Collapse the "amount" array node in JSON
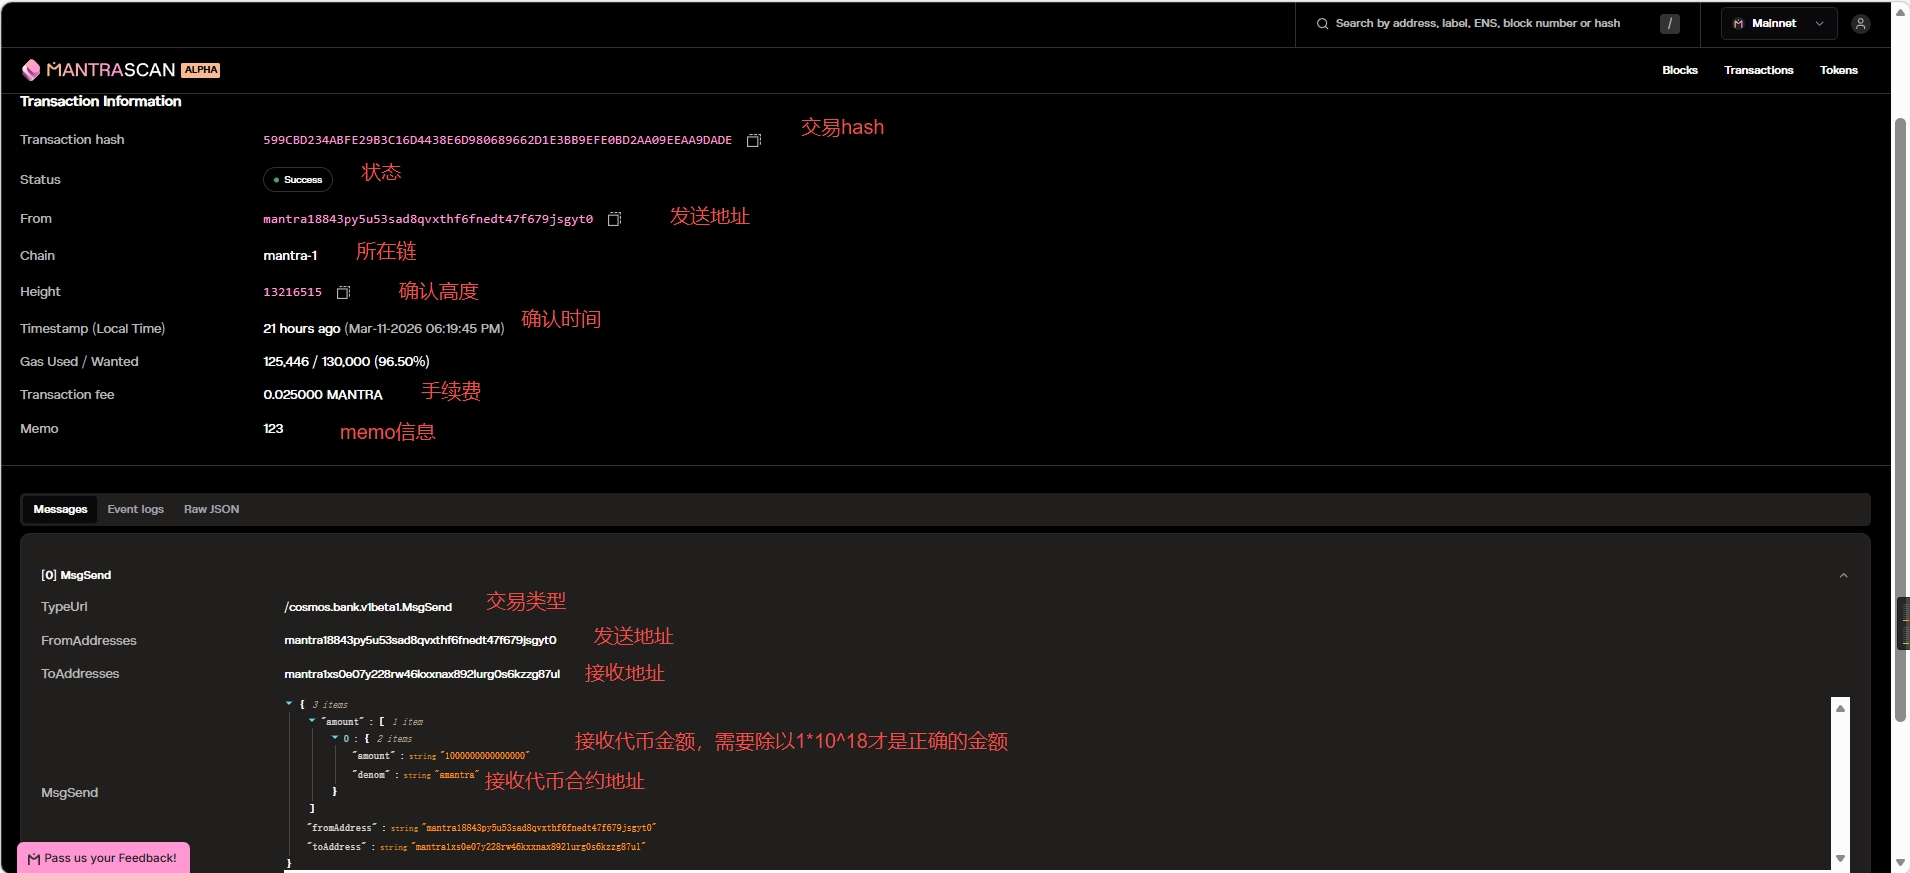Screen dimensions: 1910x873 tap(312, 721)
